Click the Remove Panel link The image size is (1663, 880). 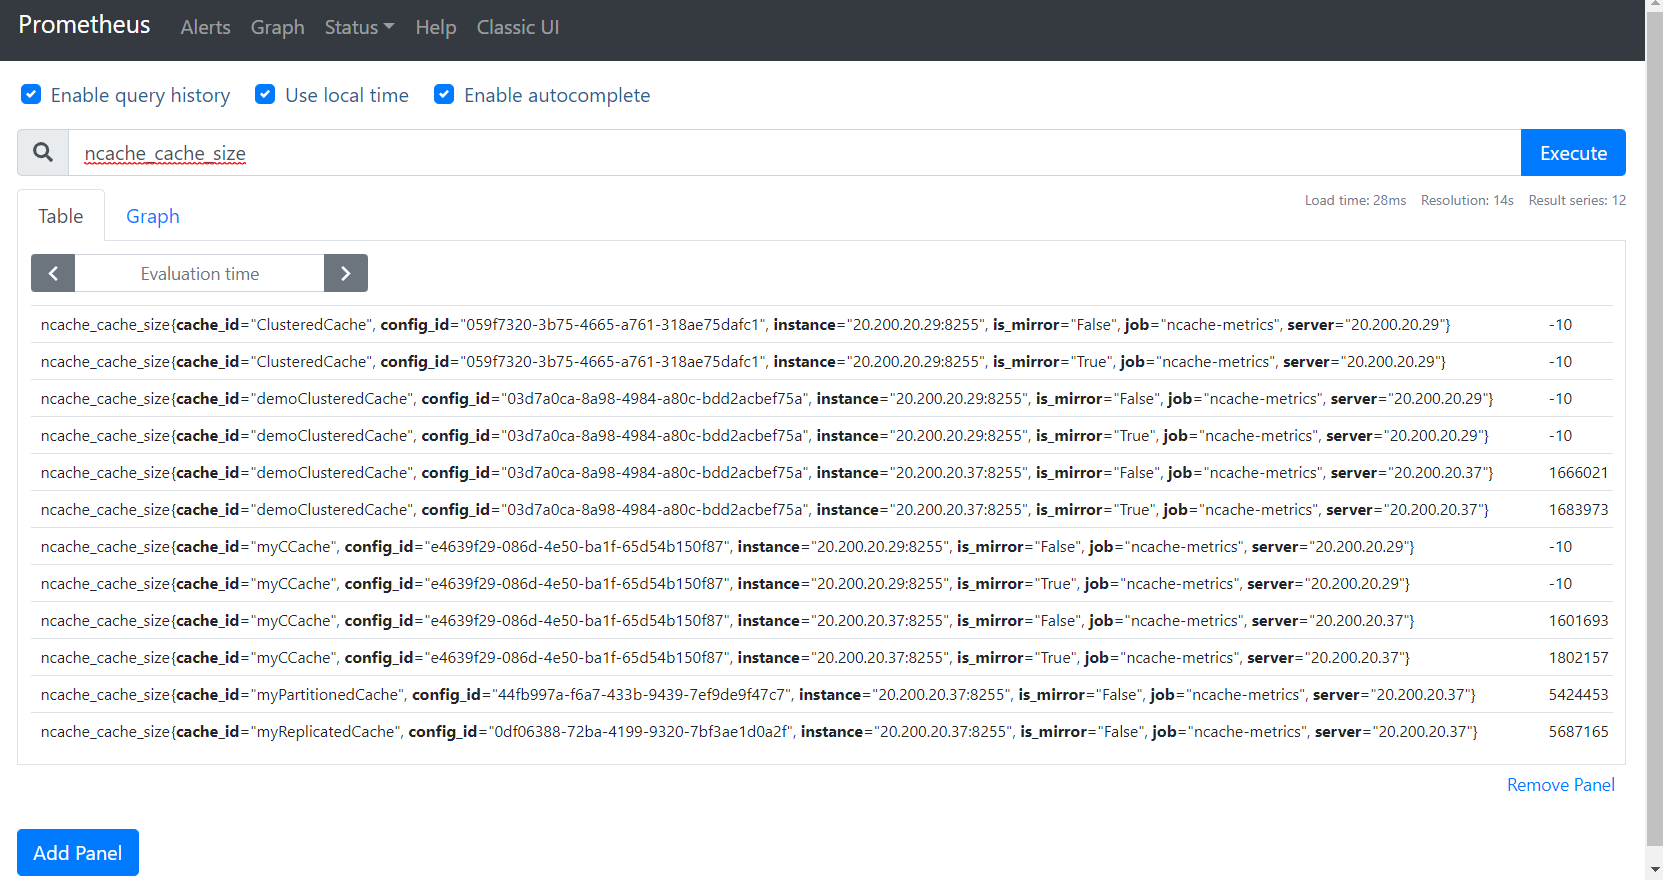coord(1561,785)
